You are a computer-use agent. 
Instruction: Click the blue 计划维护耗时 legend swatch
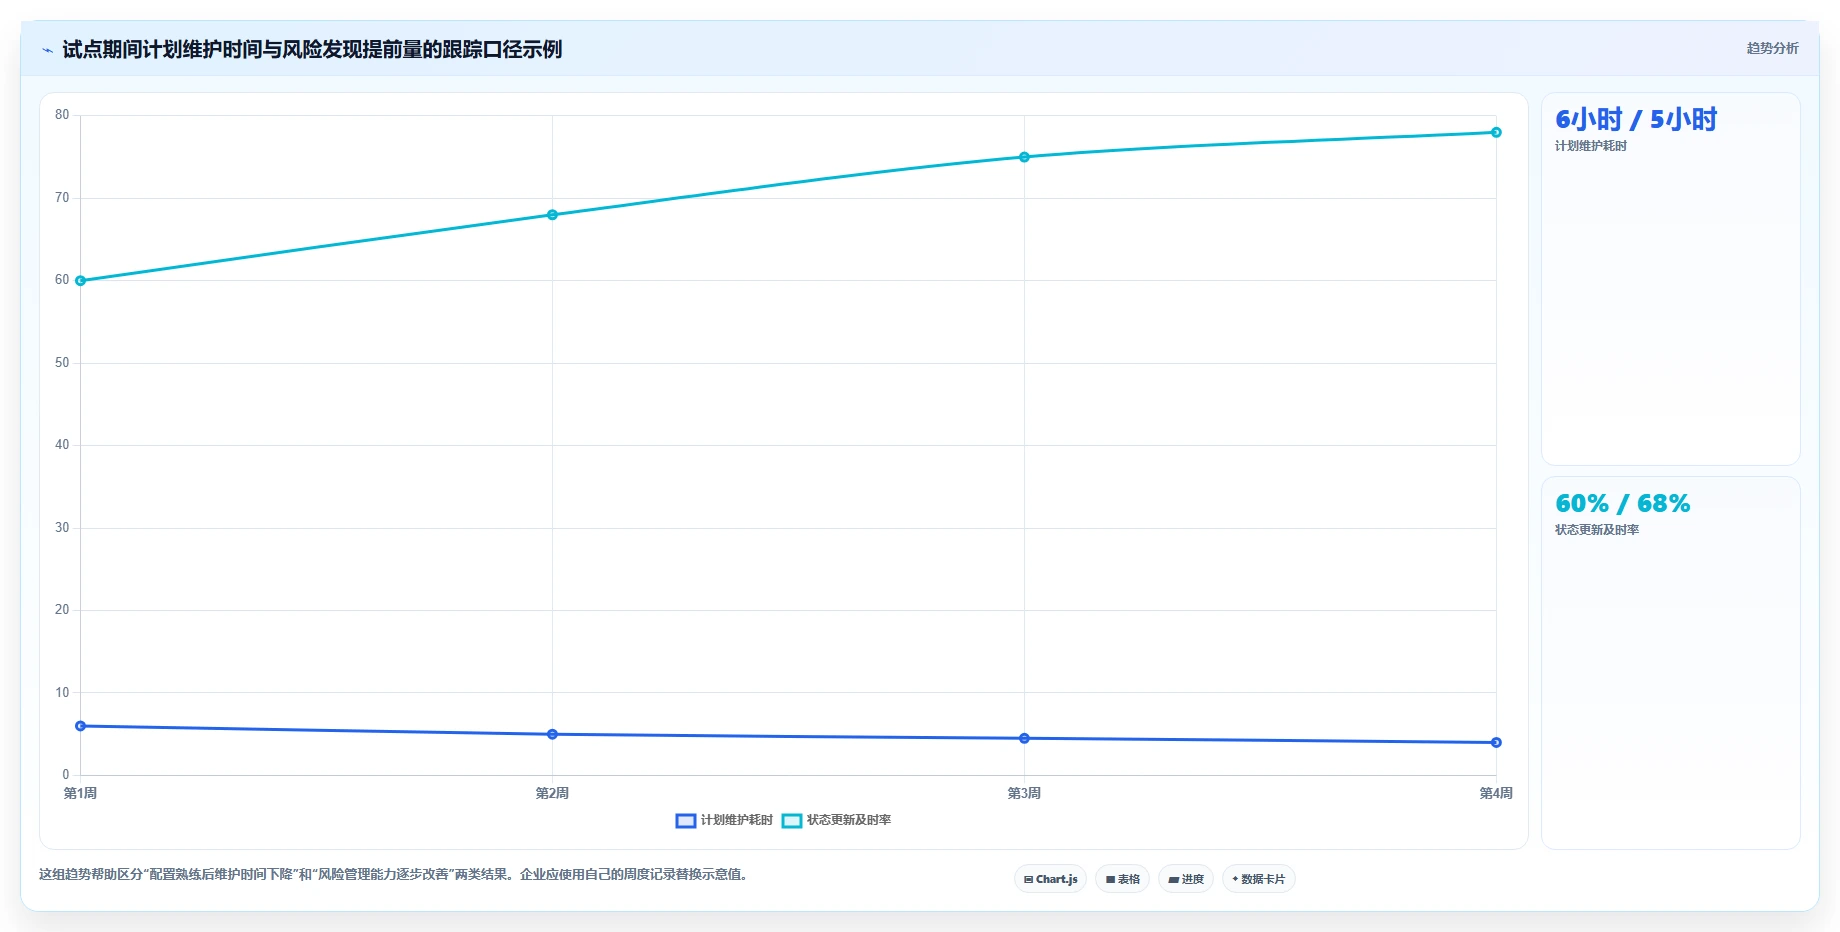click(686, 820)
